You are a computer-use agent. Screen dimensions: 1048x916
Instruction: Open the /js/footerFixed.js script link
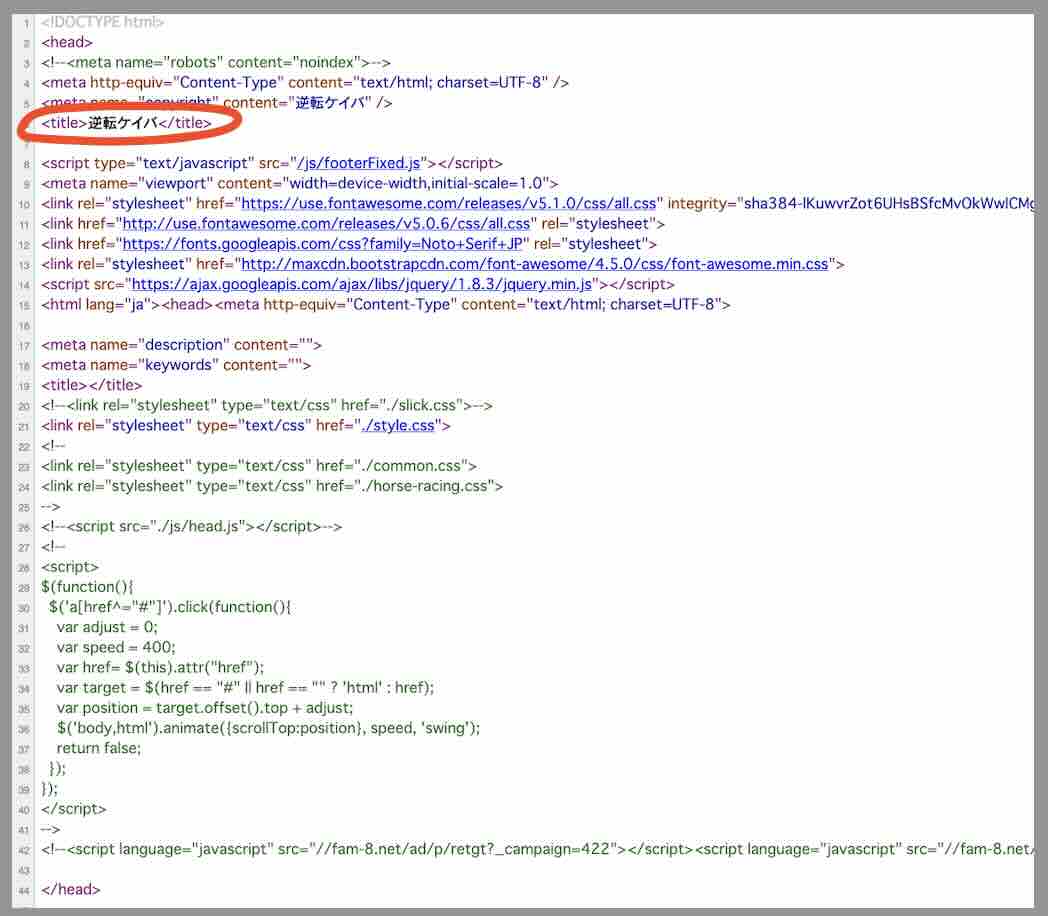tap(361, 163)
